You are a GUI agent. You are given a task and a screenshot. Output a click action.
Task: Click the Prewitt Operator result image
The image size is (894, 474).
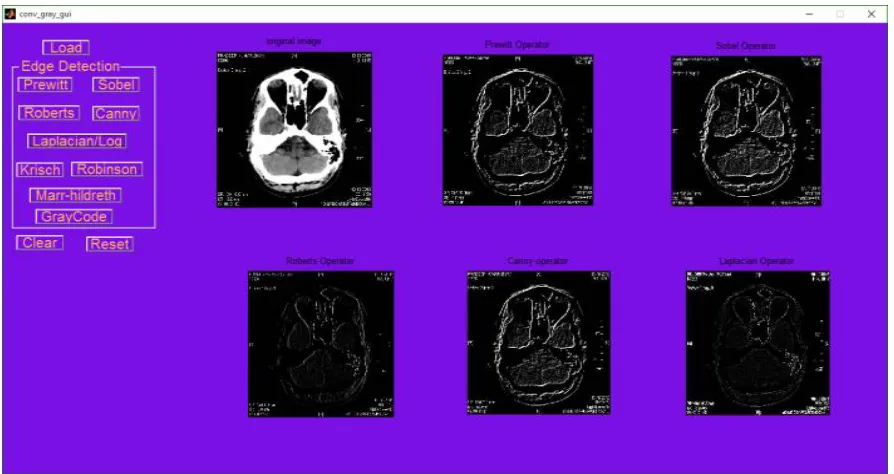pos(518,130)
